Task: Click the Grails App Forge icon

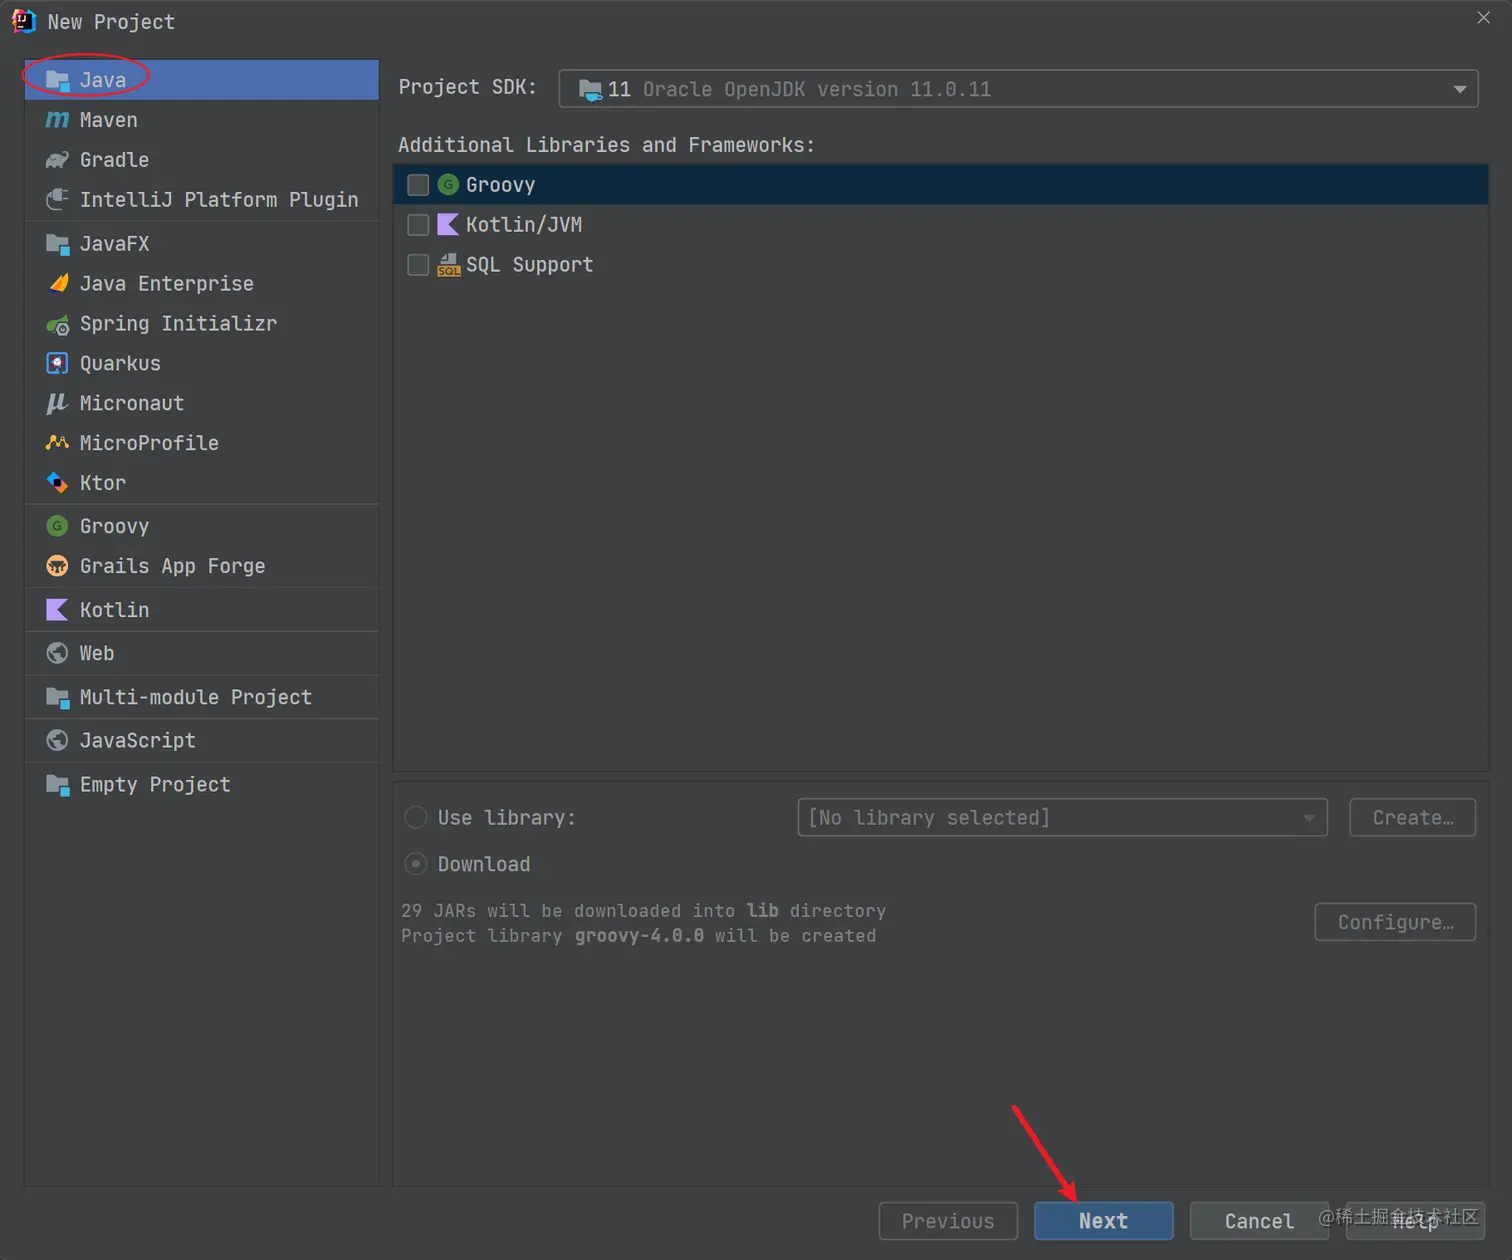Action: tap(57, 566)
